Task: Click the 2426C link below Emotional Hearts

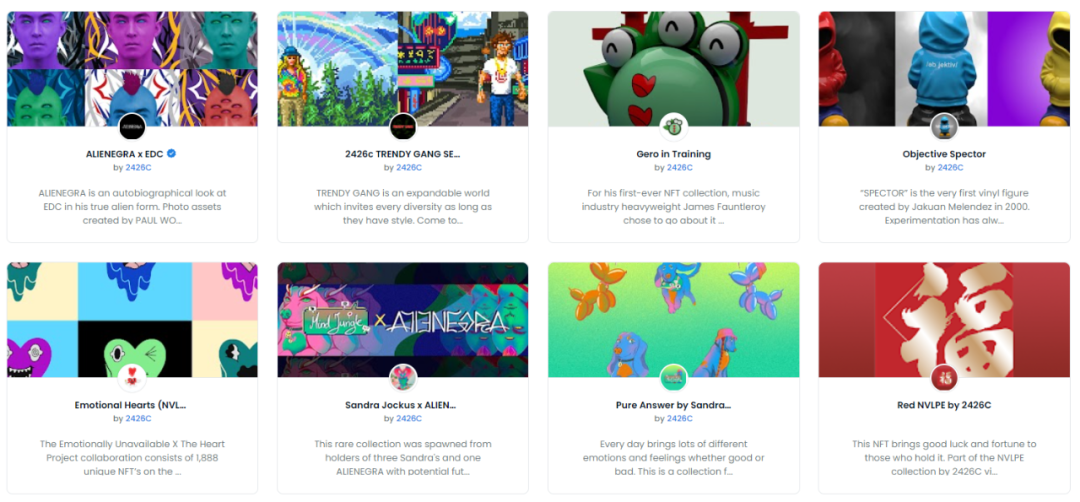Action: [x=138, y=418]
